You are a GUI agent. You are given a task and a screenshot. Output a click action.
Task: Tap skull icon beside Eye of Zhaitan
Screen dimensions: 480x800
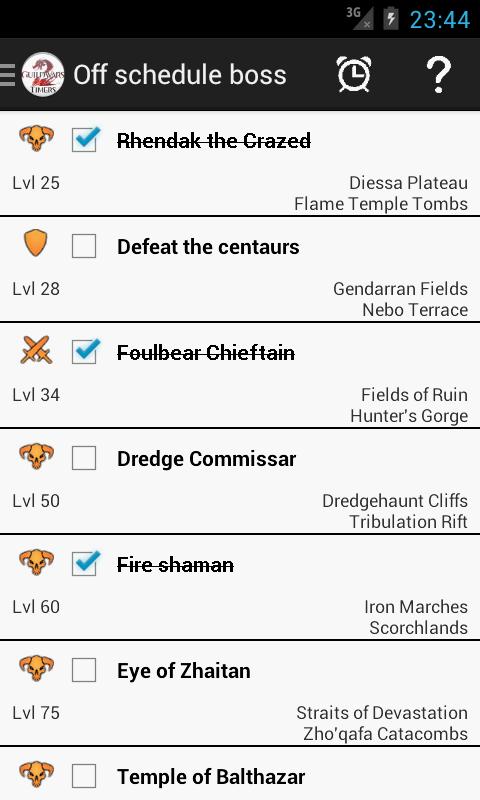coord(36,668)
